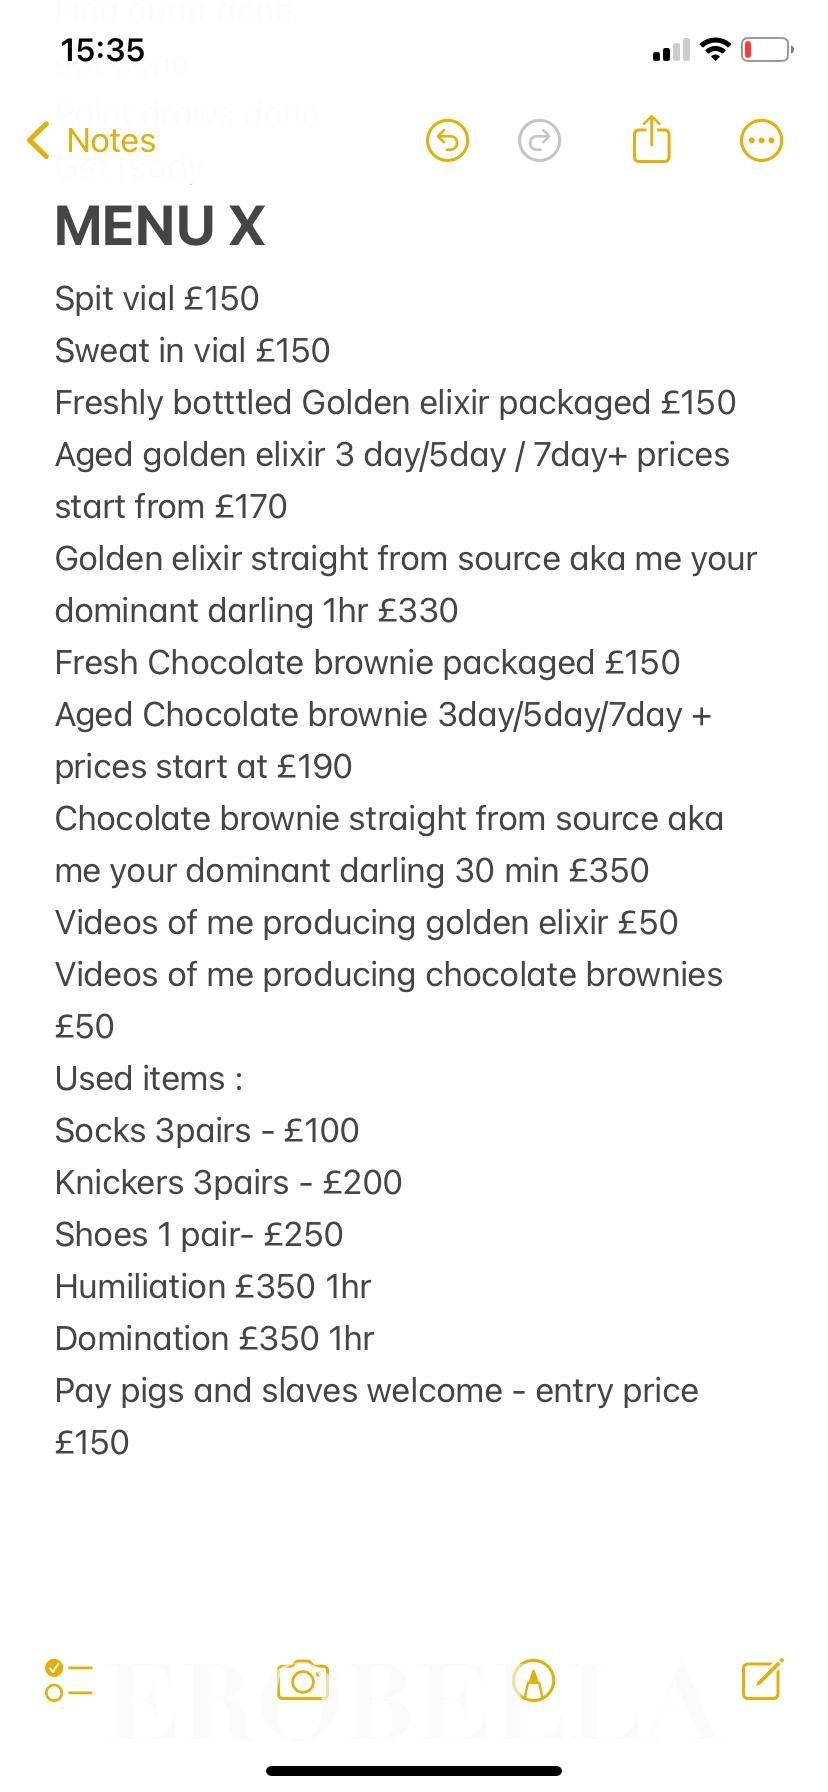Open the share sheet icon

[651, 139]
